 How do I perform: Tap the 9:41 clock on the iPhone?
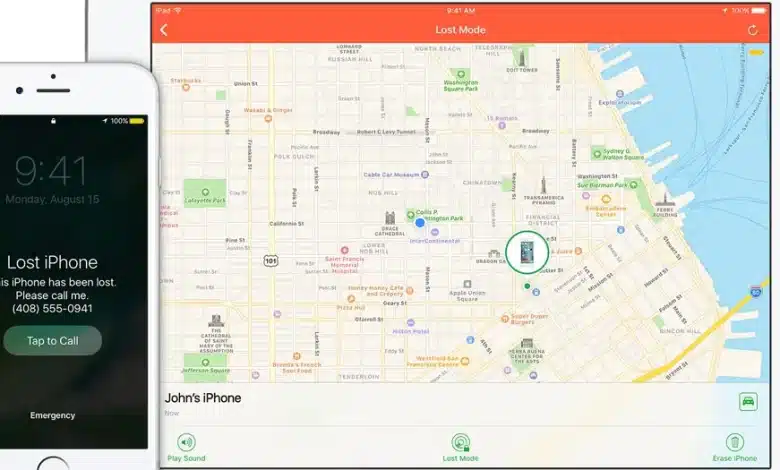51,171
